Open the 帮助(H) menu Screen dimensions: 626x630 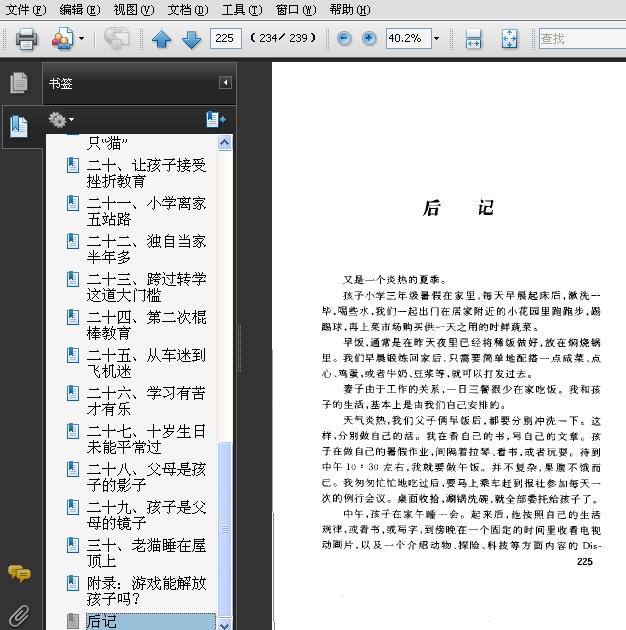pyautogui.click(x=350, y=10)
